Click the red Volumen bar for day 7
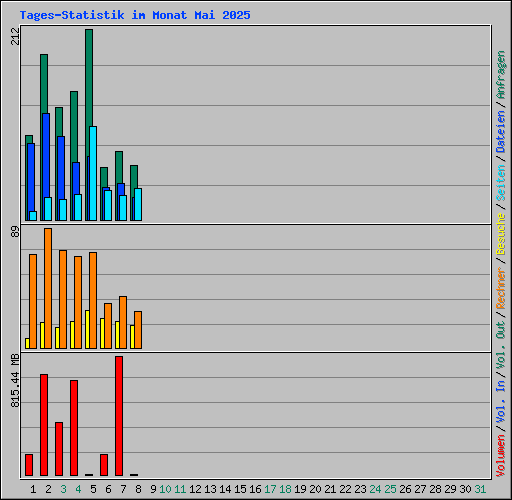This screenshot has width=512, height=500. coord(119,416)
